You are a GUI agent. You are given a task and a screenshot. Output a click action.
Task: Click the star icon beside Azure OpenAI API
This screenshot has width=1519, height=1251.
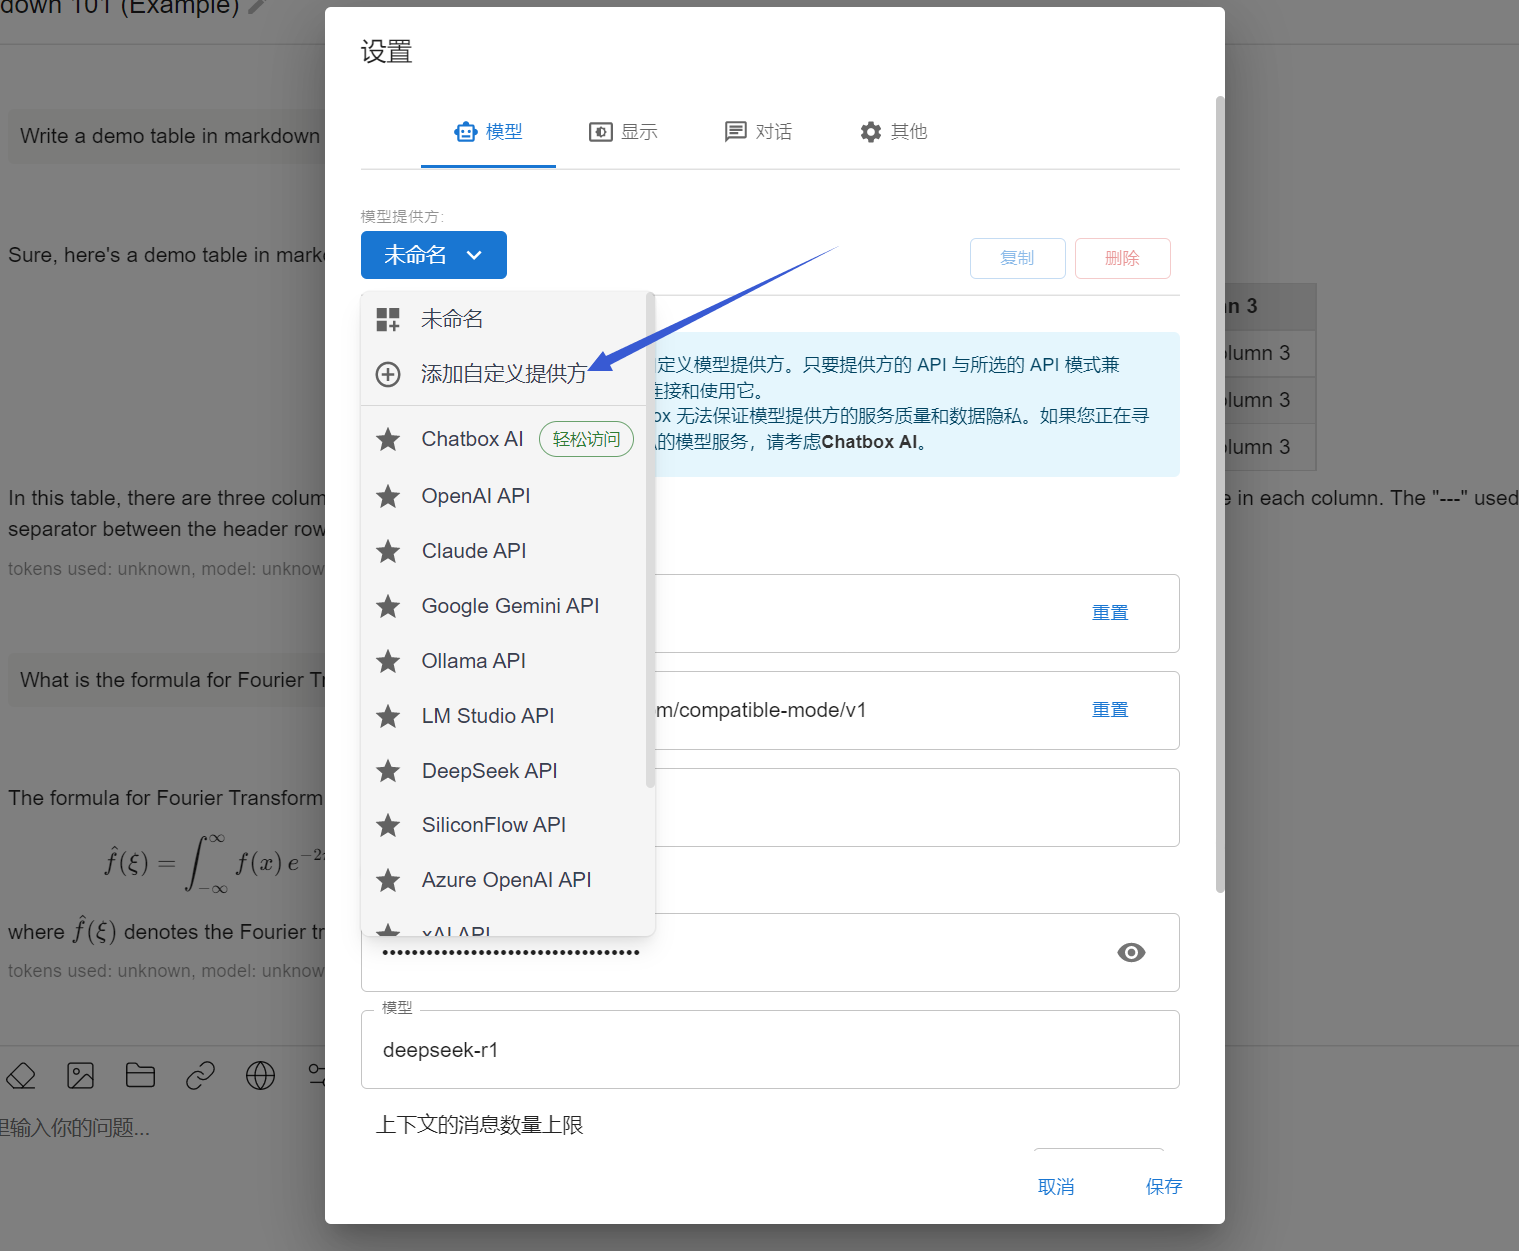[388, 880]
